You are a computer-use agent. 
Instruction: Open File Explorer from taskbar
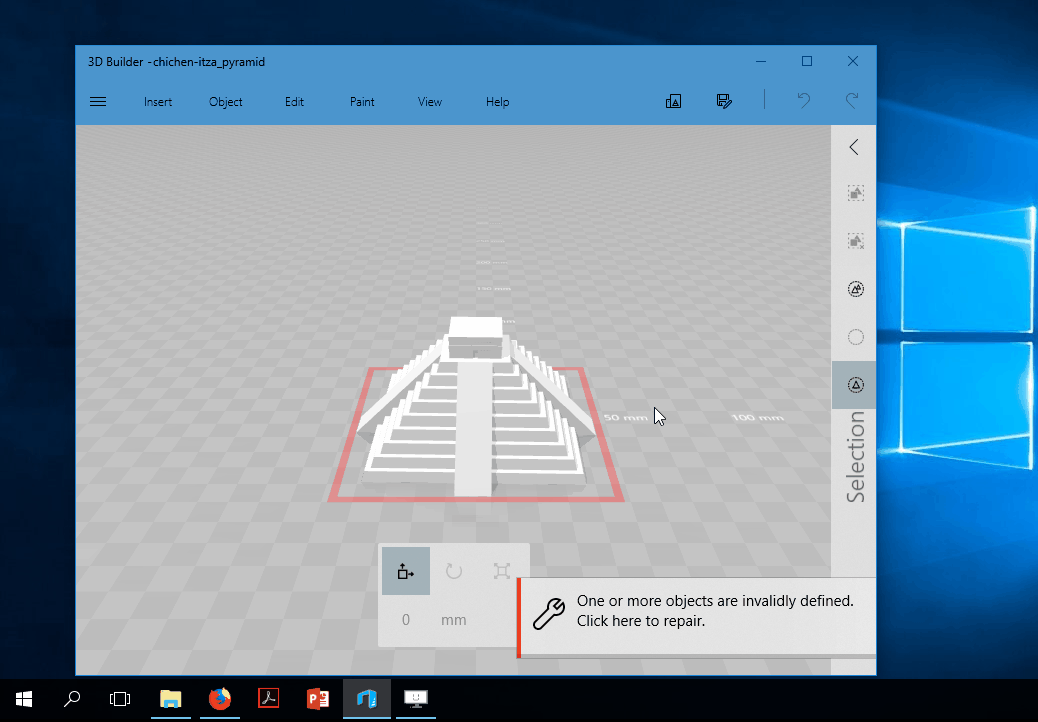tap(171, 699)
